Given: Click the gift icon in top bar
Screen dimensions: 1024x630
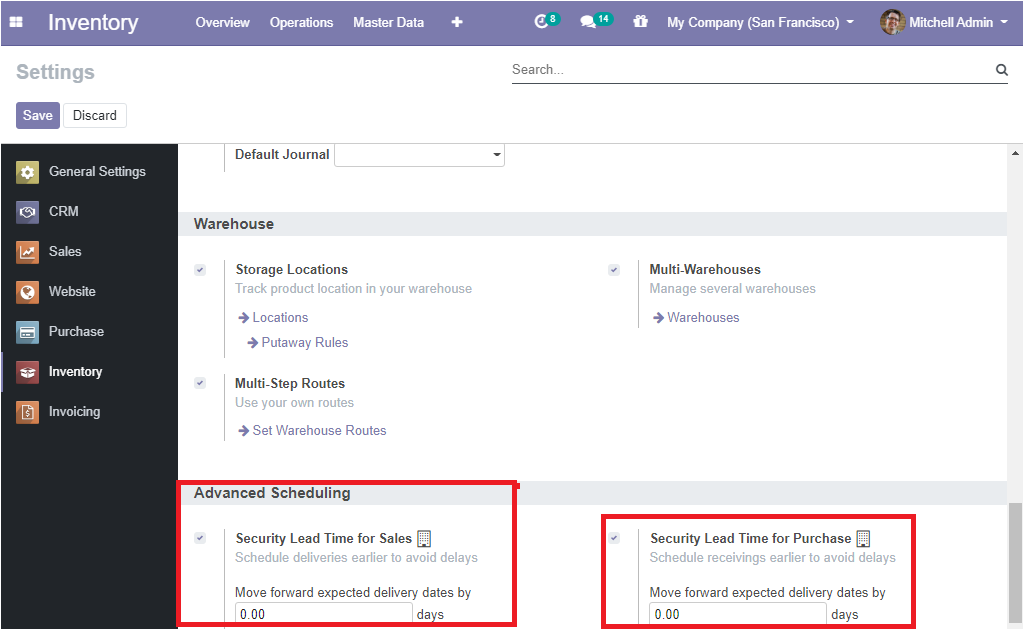Looking at the screenshot, I should tap(640, 22).
